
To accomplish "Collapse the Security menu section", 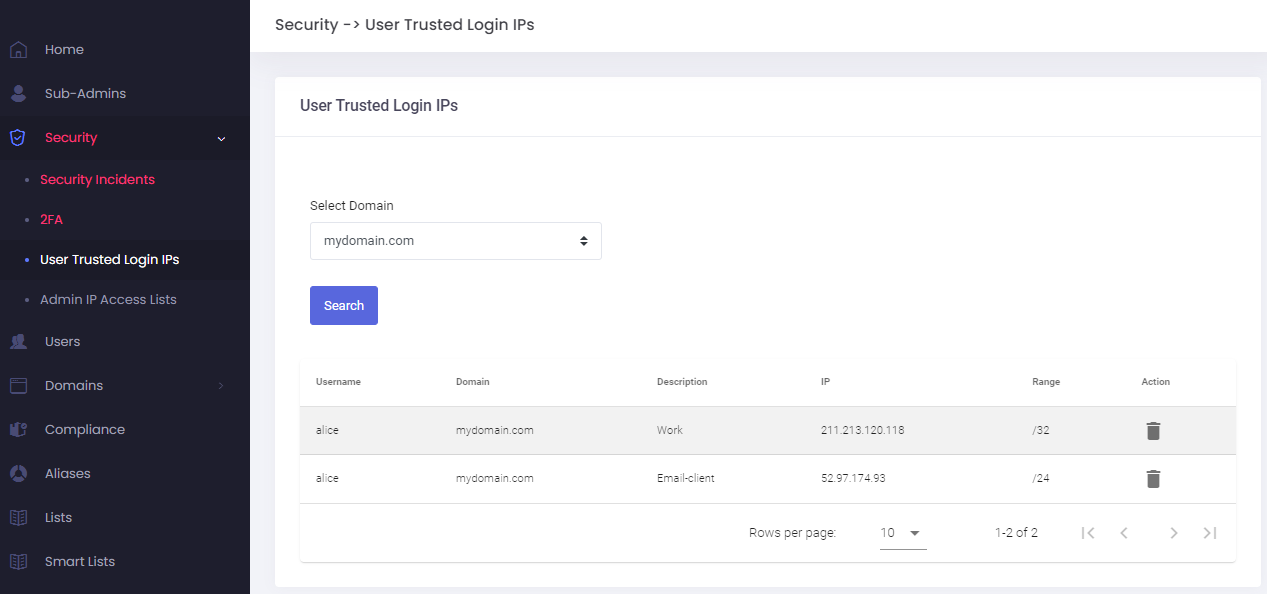I will [x=221, y=138].
